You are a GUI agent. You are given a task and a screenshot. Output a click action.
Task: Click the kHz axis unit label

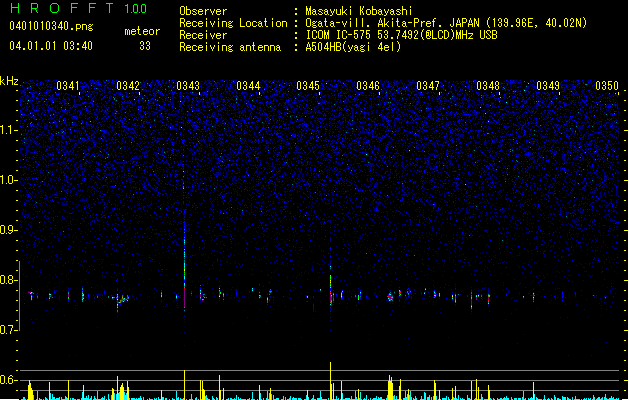point(9,81)
